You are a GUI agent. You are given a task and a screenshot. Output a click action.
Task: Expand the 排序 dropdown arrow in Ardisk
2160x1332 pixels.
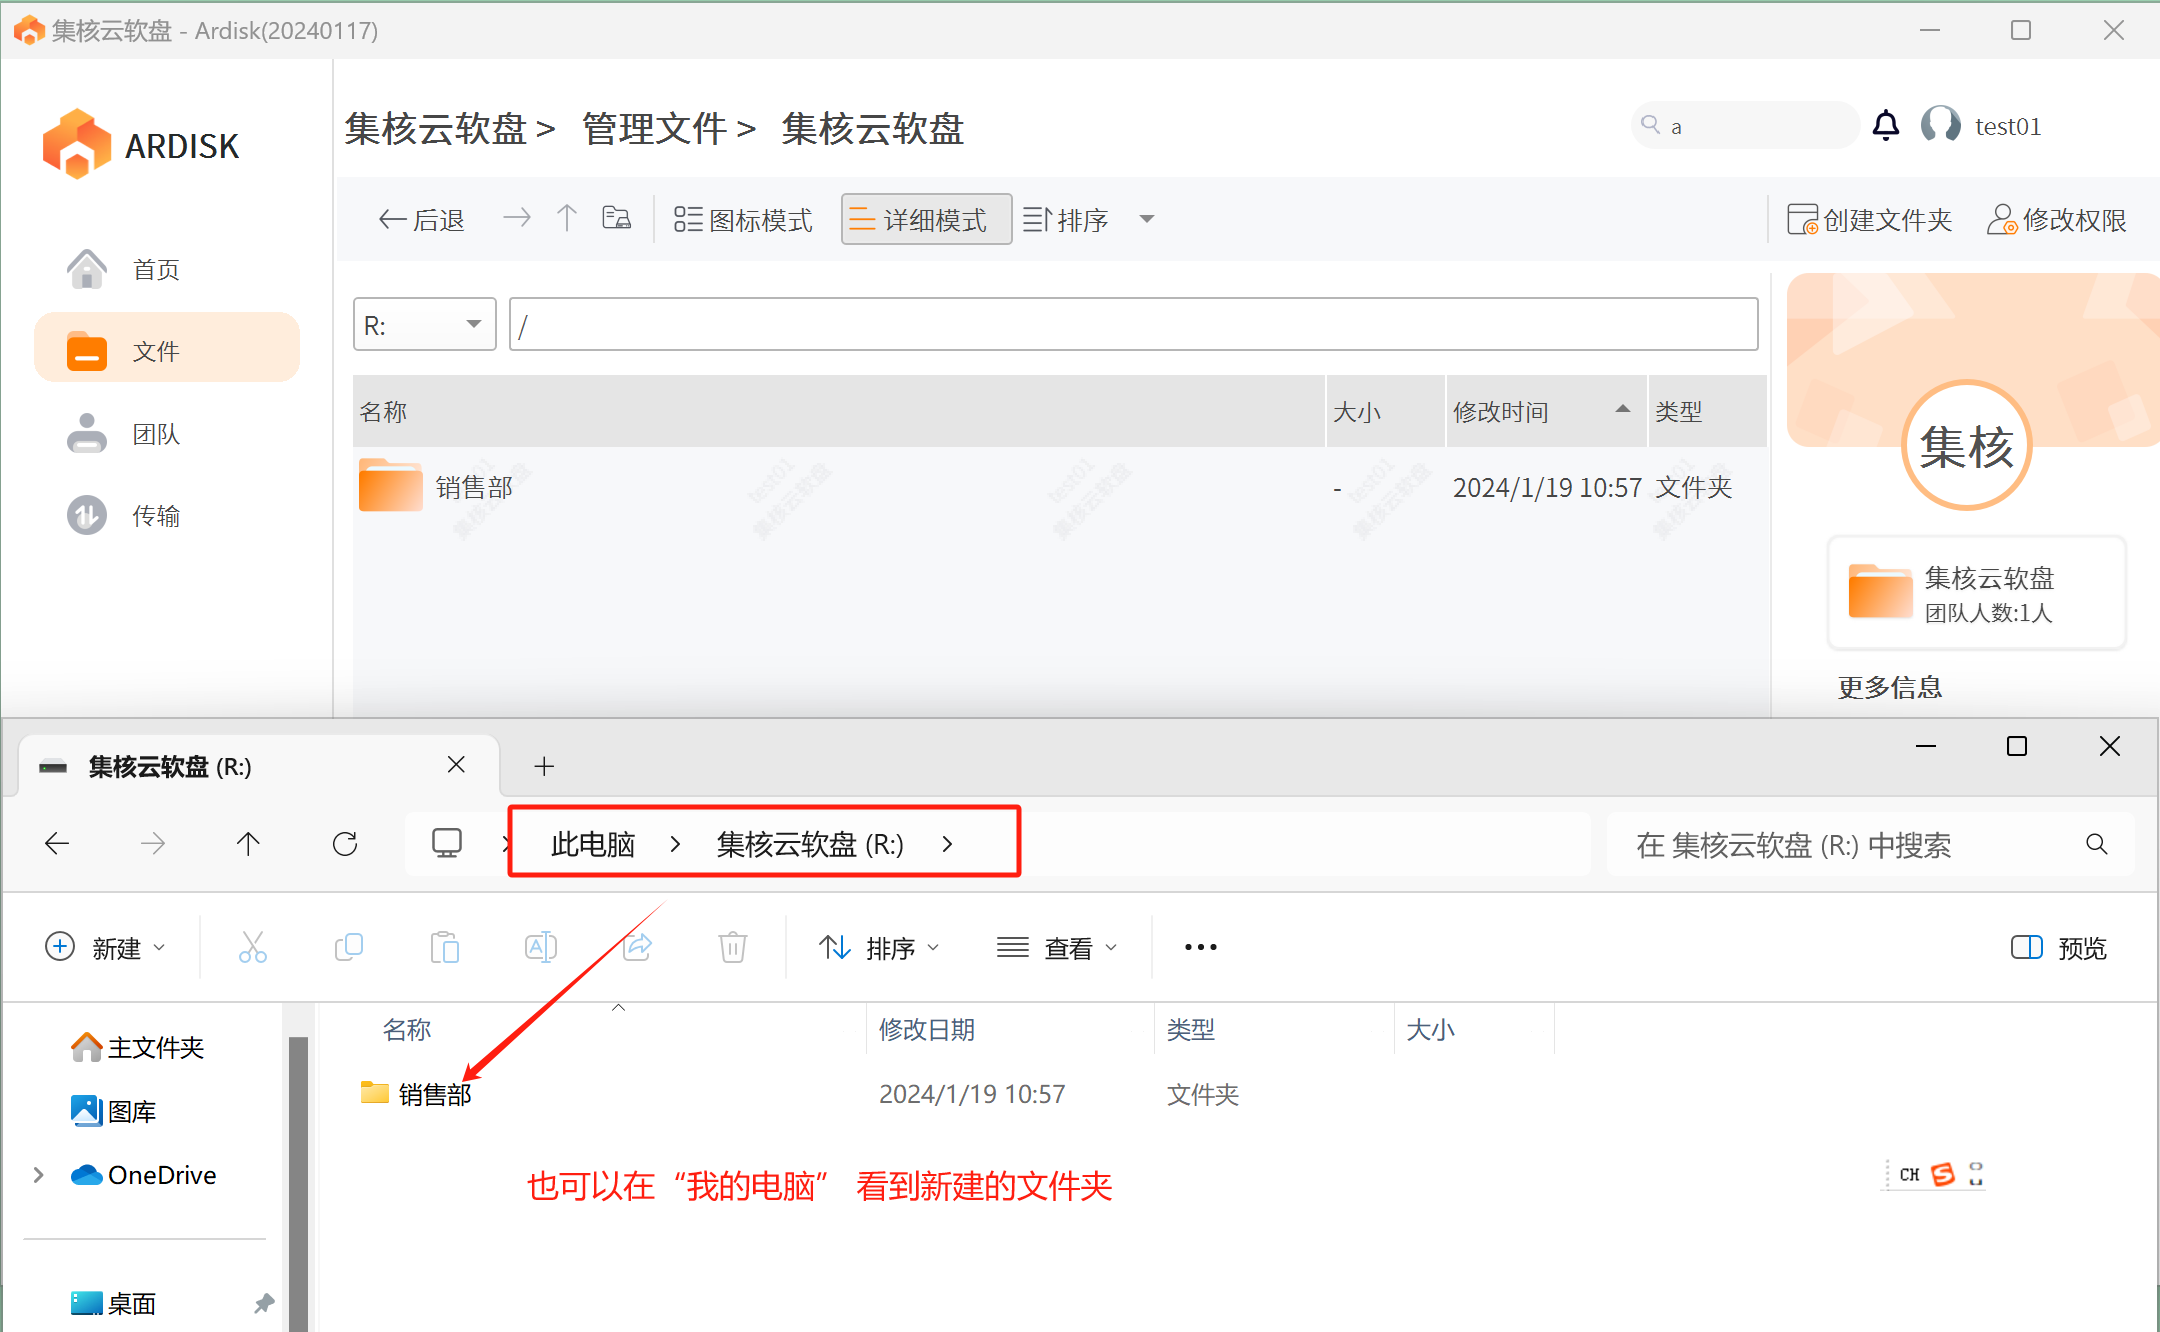point(1147,220)
